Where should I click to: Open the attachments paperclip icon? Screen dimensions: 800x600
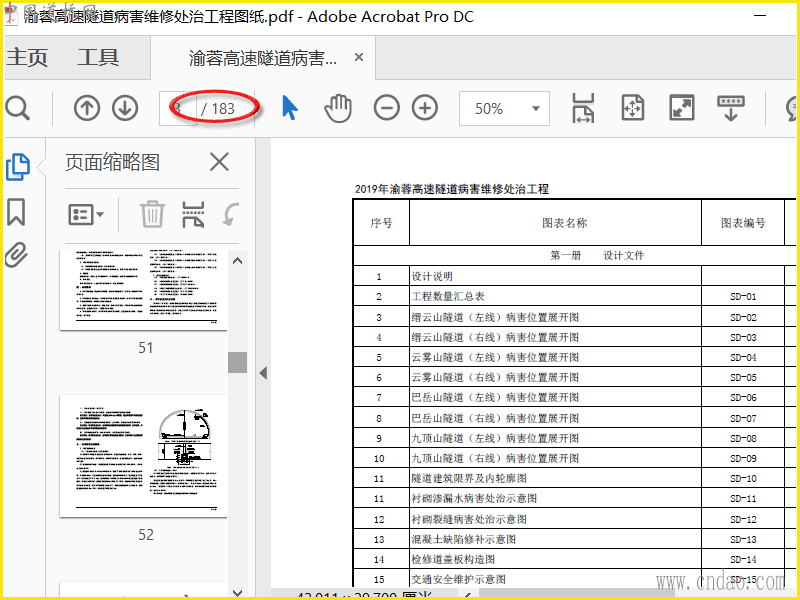pos(16,255)
